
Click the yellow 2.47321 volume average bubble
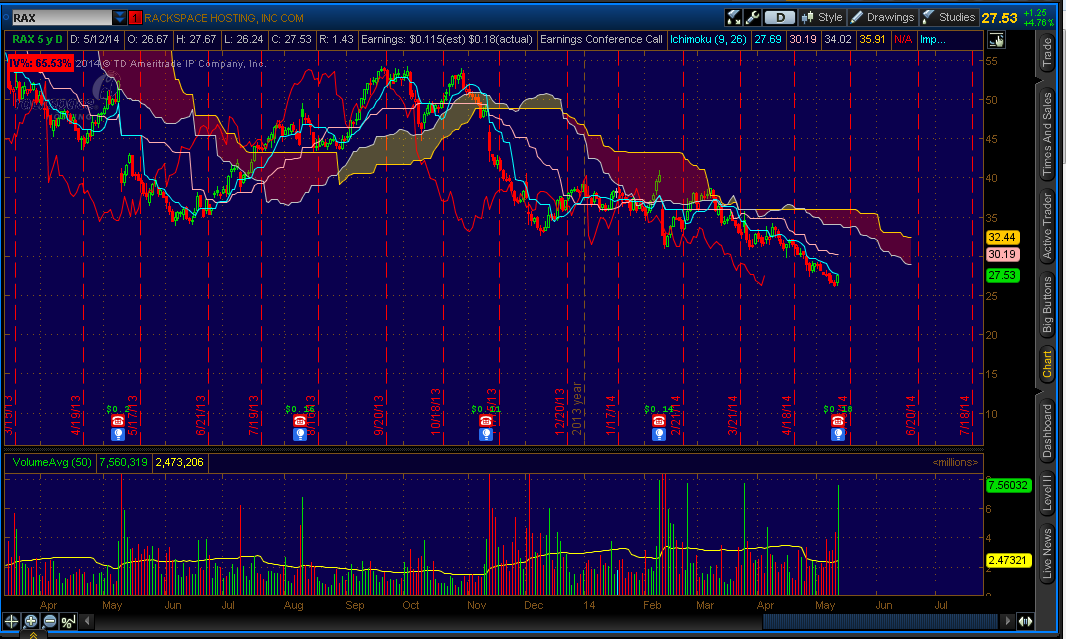coord(1008,560)
